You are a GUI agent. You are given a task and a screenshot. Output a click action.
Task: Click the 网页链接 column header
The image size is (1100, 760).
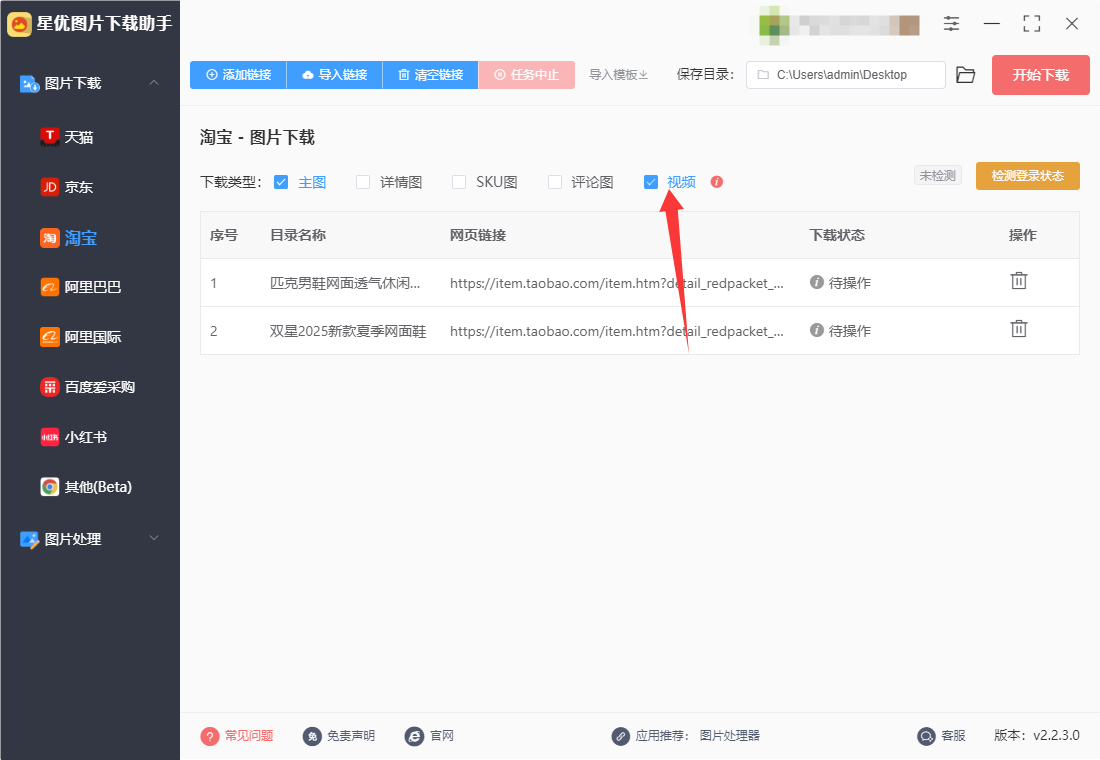[478, 235]
